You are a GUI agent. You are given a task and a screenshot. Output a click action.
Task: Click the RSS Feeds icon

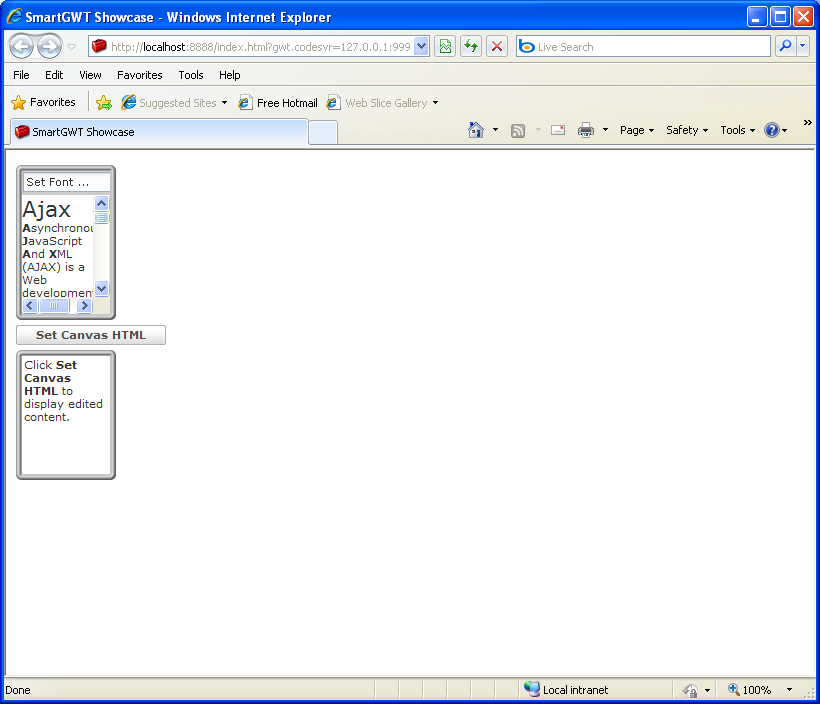pos(518,130)
